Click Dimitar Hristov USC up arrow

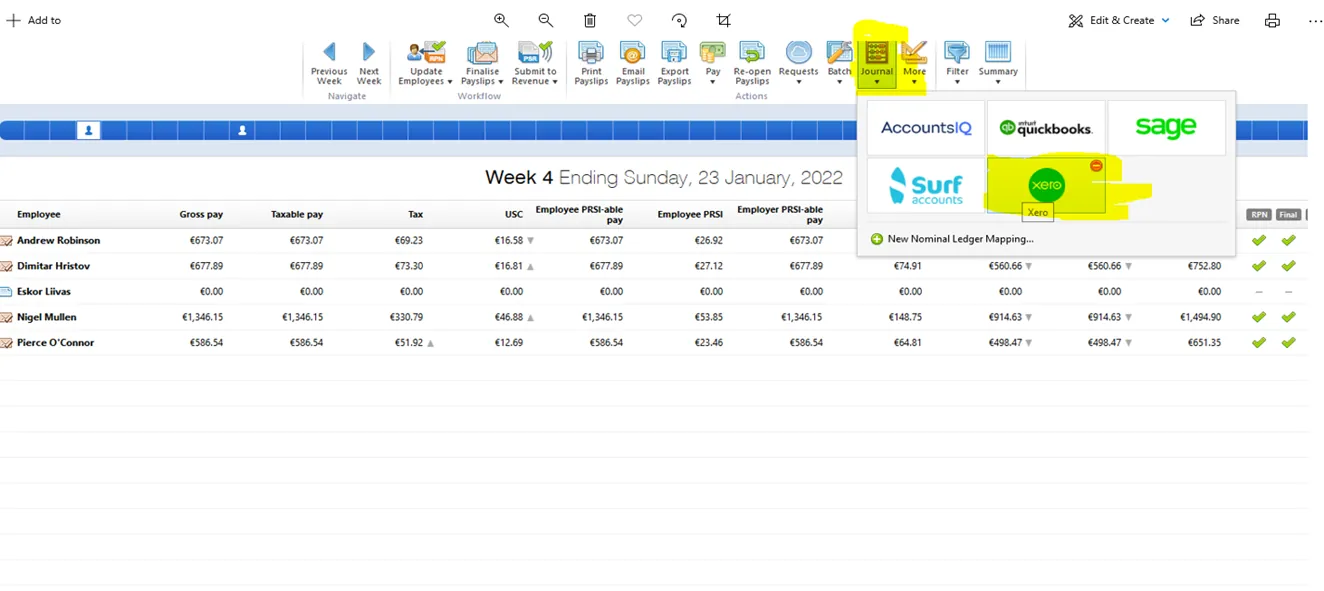(531, 267)
